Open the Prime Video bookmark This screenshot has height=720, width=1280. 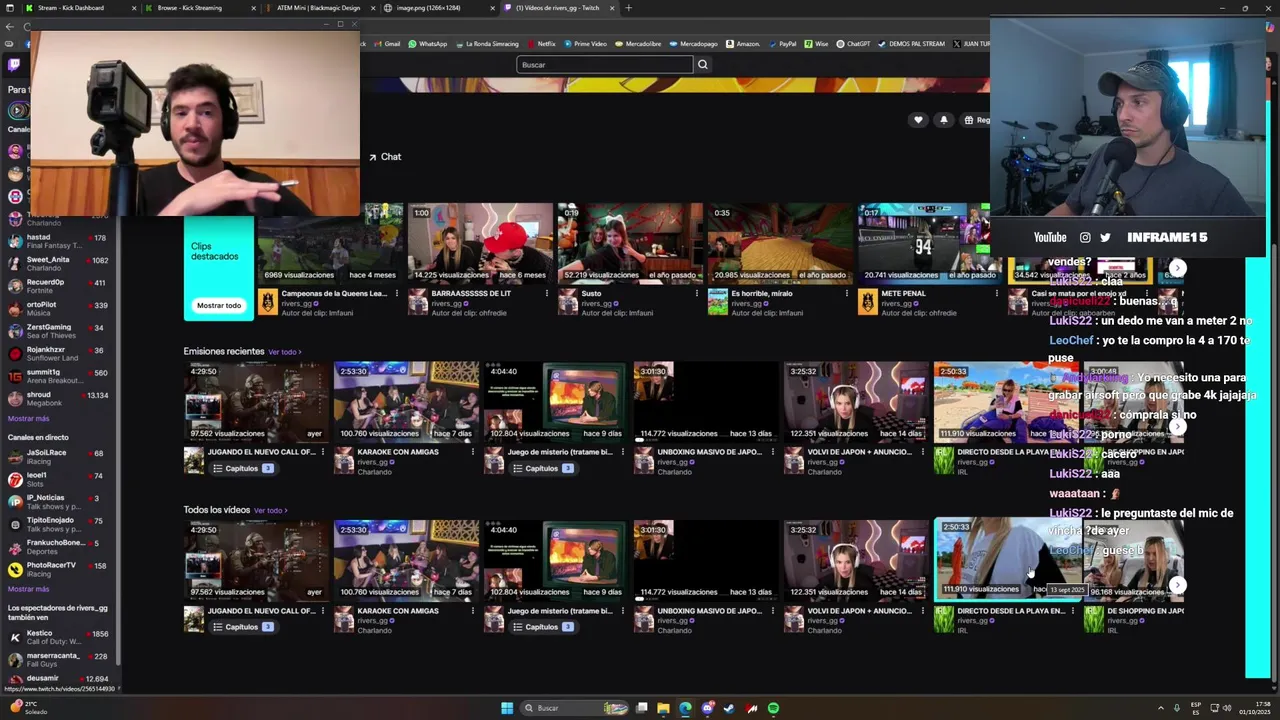(585, 44)
